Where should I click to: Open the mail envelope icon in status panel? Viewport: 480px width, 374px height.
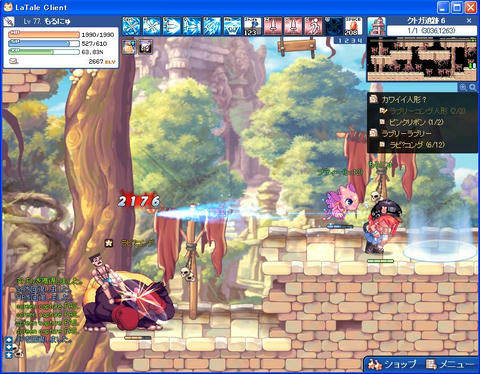(x=13, y=61)
